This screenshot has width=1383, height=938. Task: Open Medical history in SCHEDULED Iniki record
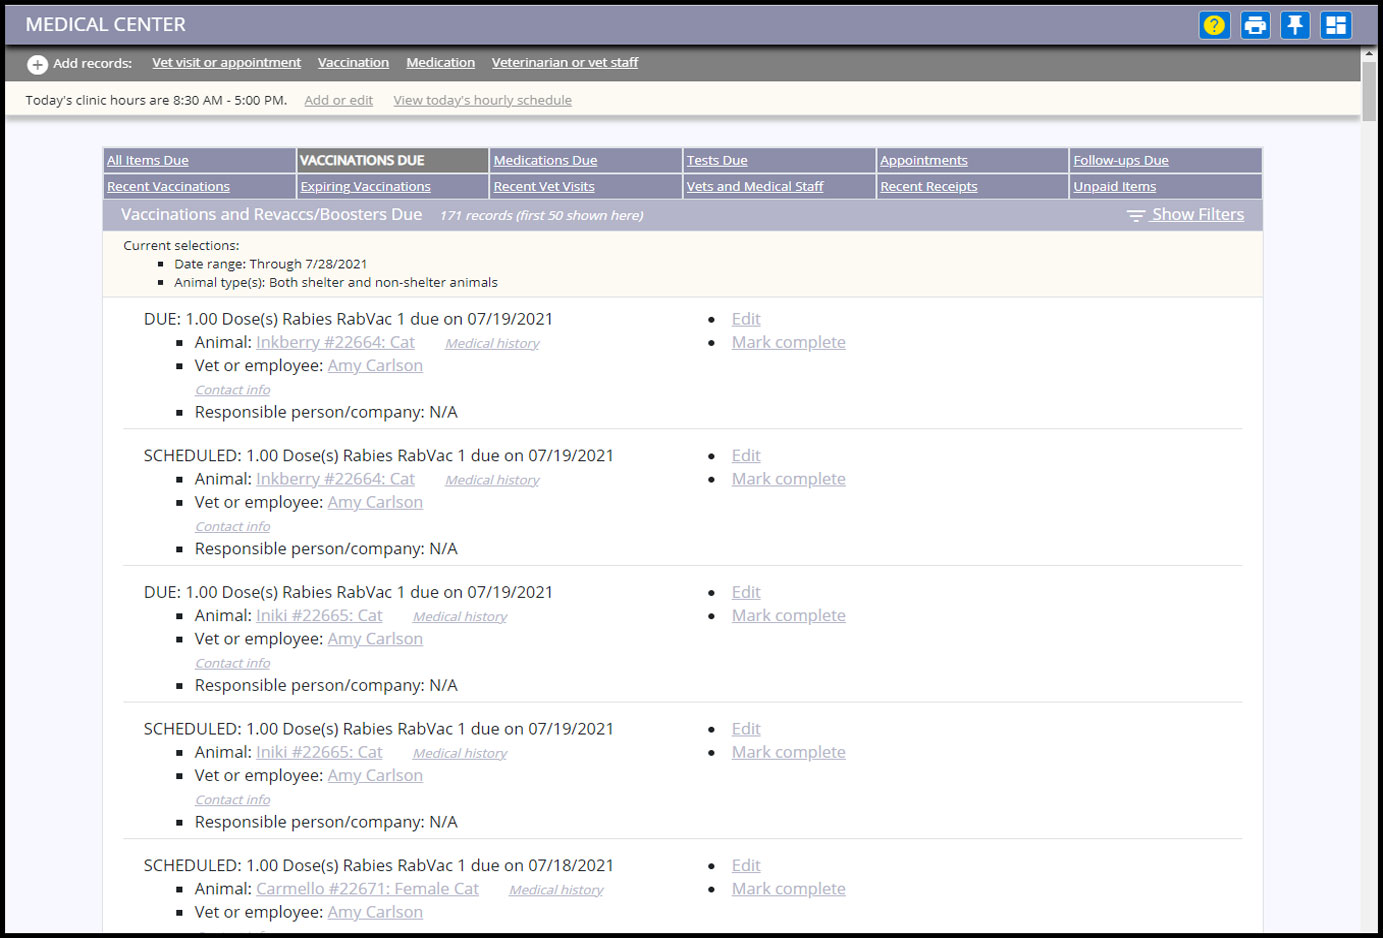[460, 754]
